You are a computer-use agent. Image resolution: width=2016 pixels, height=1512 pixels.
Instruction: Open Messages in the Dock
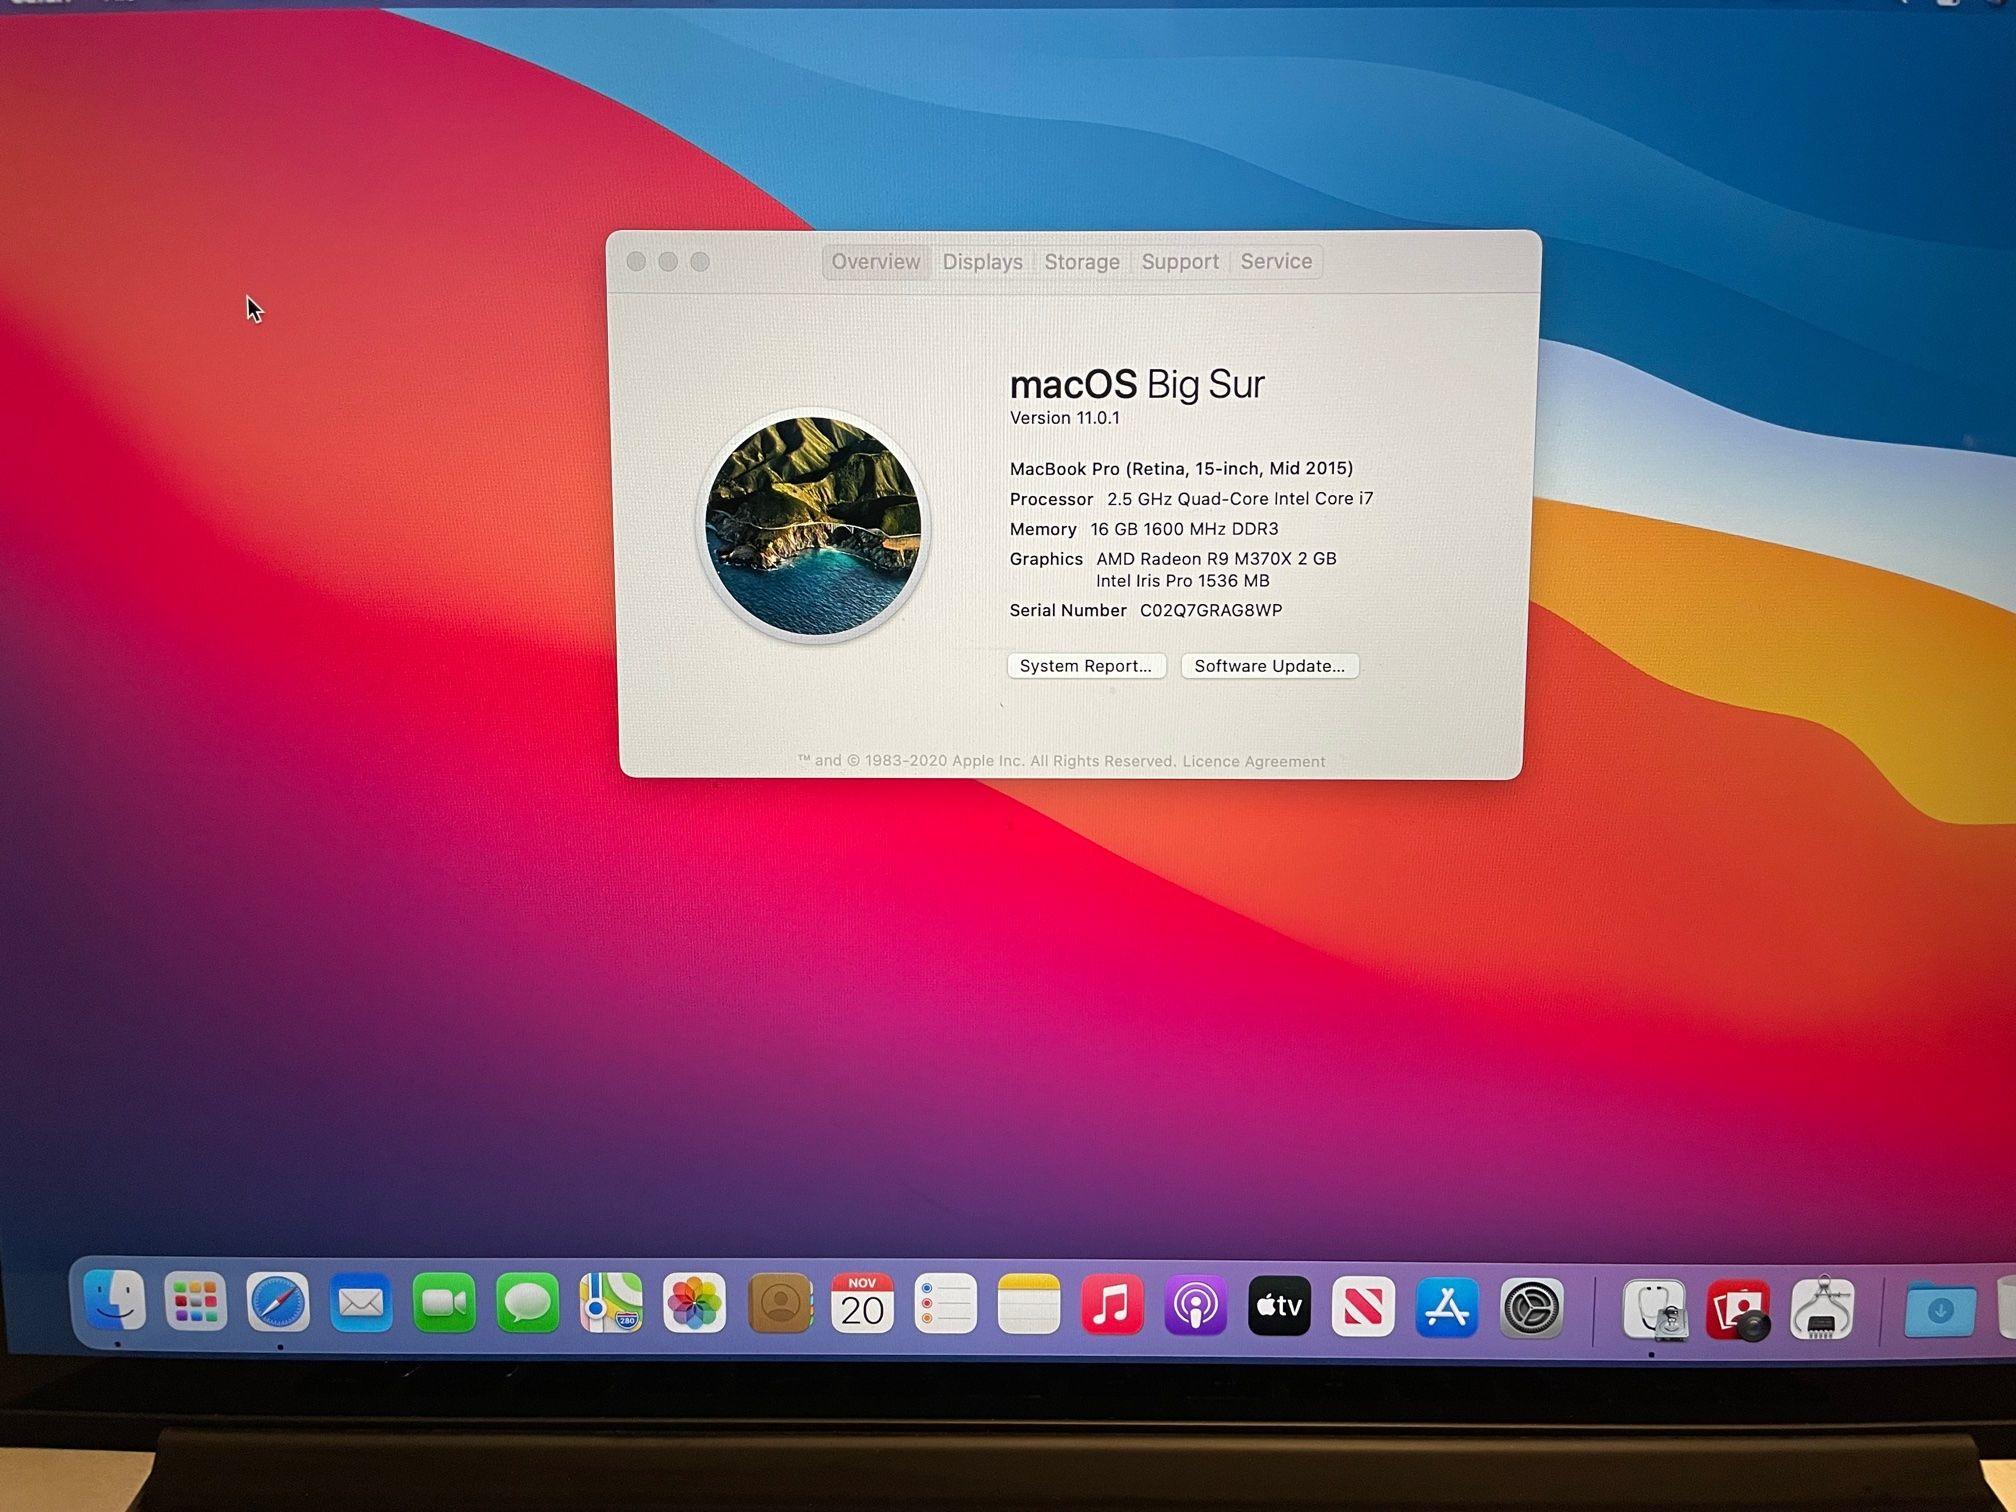coord(527,1302)
